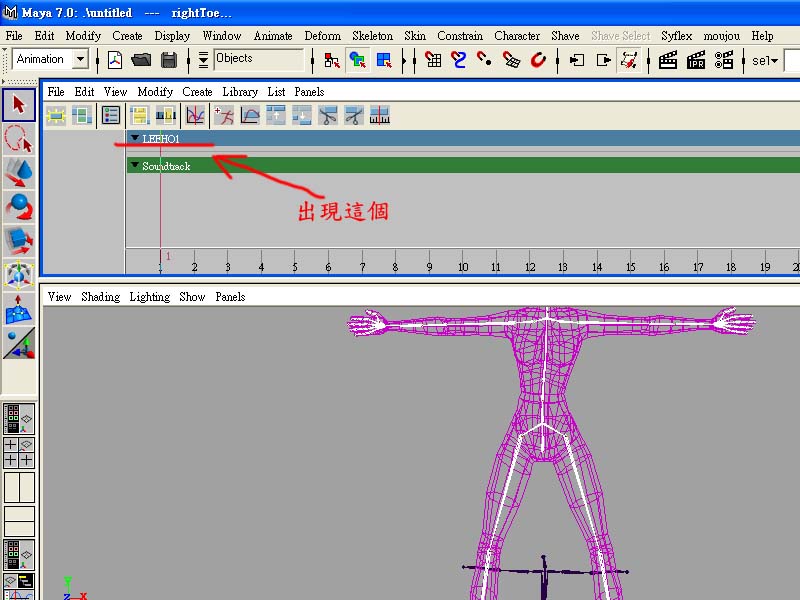Viewport: 800px width, 600px height.
Task: Select the arrow Select tool
Action: (19, 105)
